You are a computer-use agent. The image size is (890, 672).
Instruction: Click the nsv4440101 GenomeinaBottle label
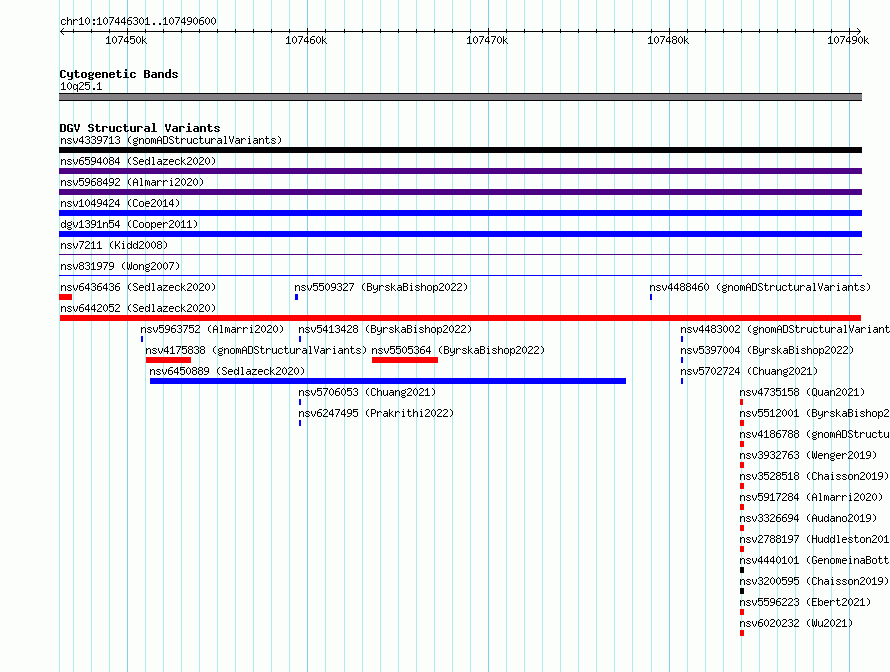pyautogui.click(x=815, y=560)
